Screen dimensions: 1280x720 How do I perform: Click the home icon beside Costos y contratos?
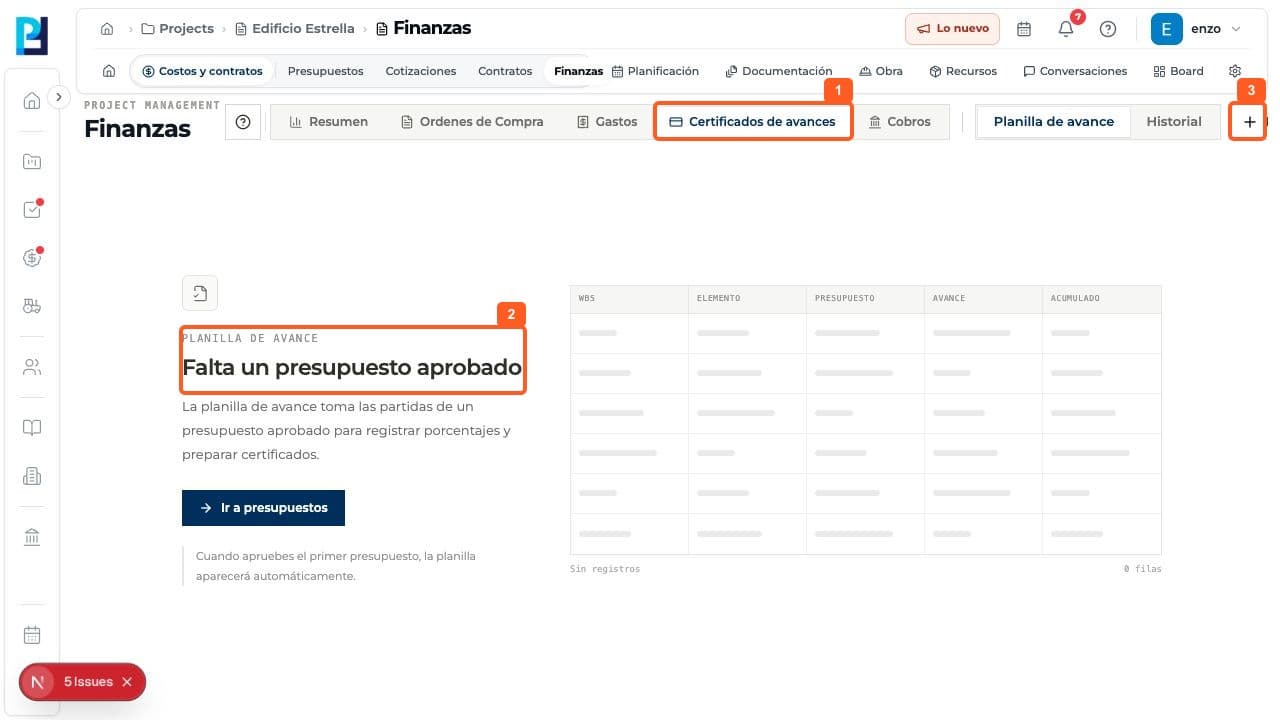pyautogui.click(x=109, y=71)
